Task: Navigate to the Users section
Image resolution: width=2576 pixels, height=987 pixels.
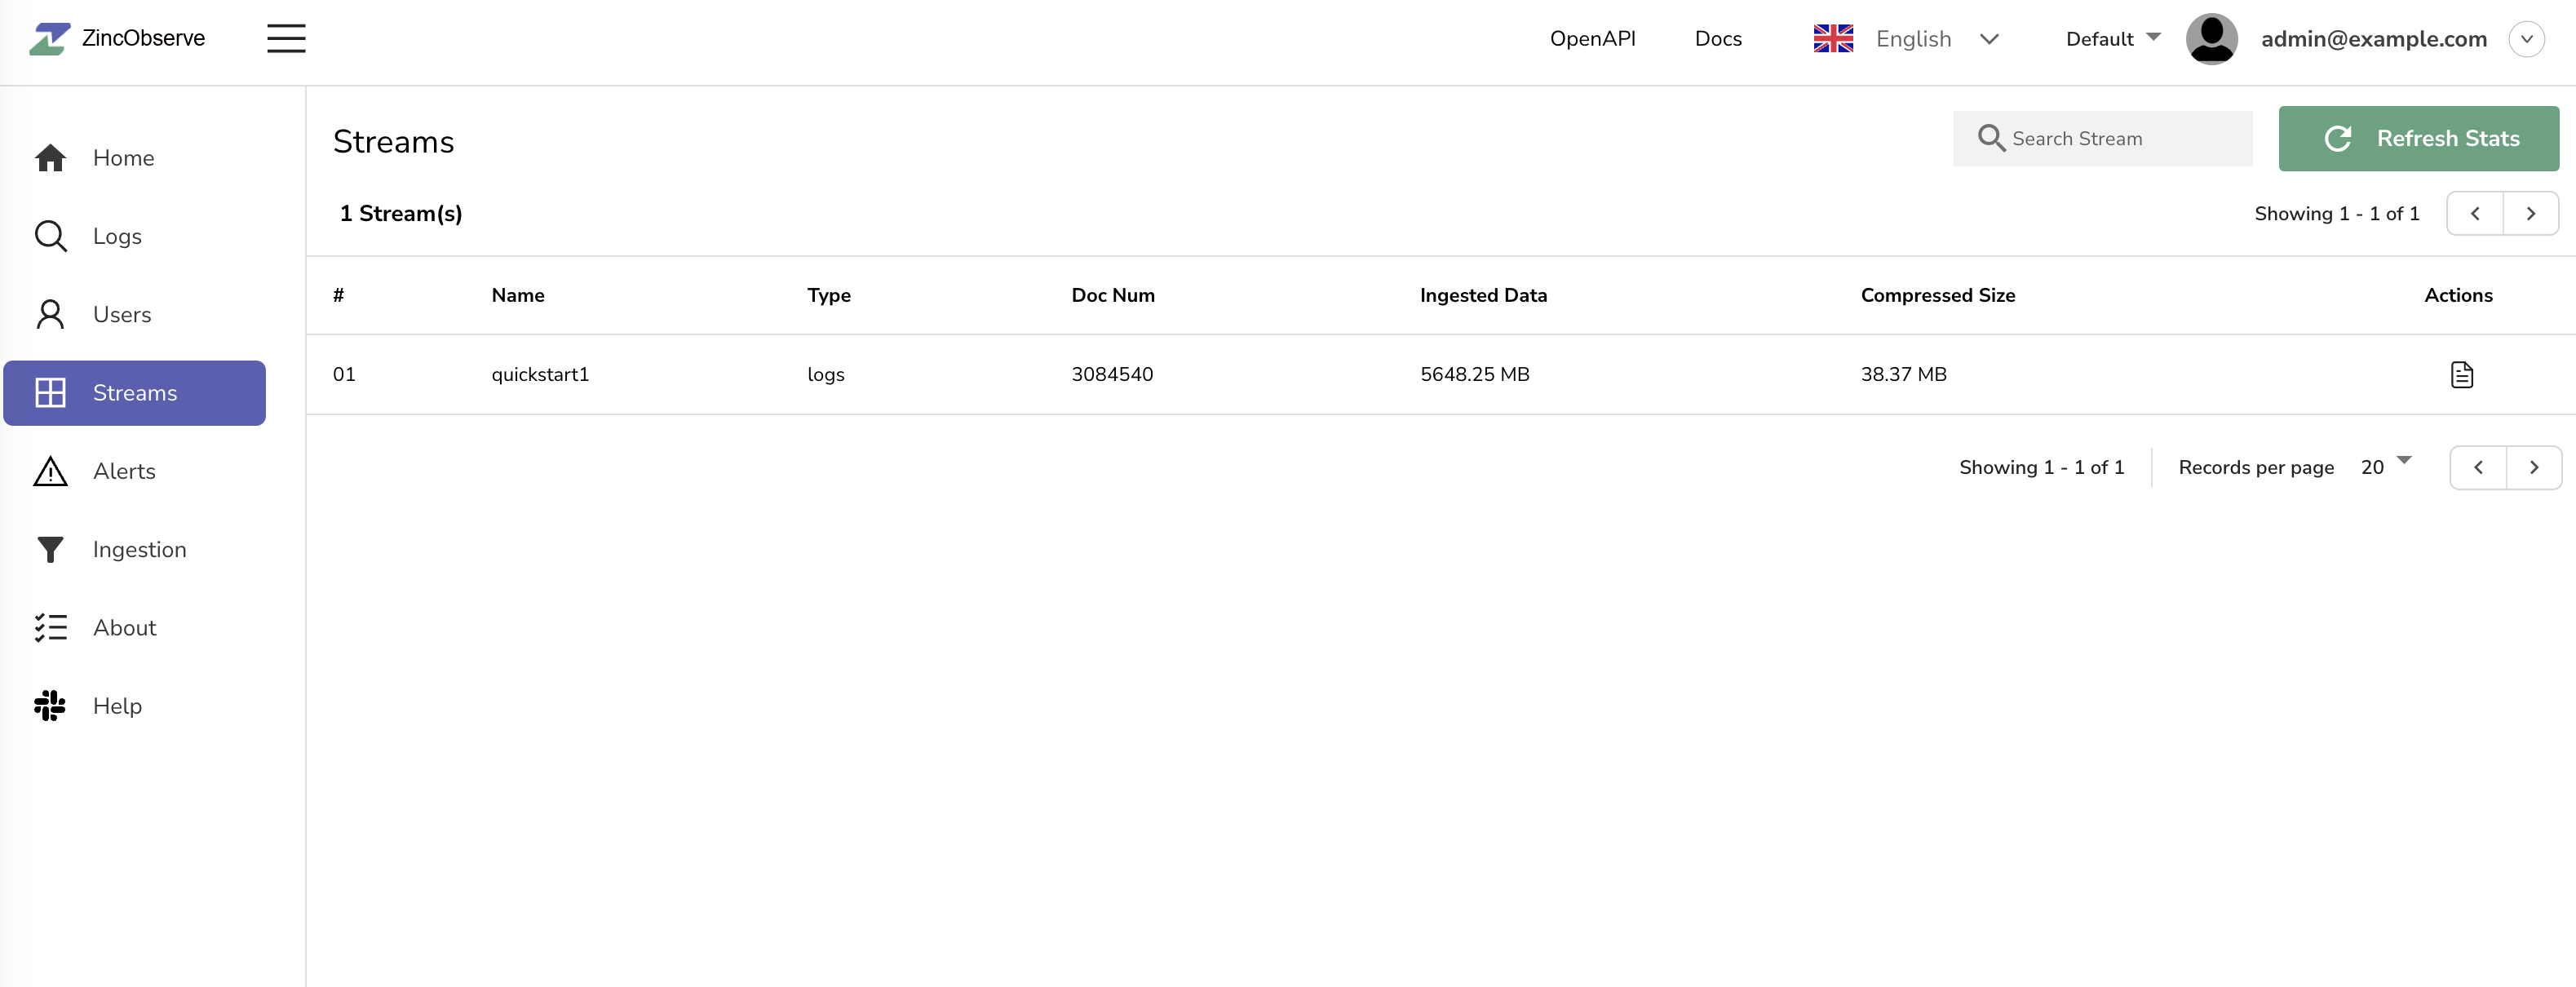Action: point(122,314)
